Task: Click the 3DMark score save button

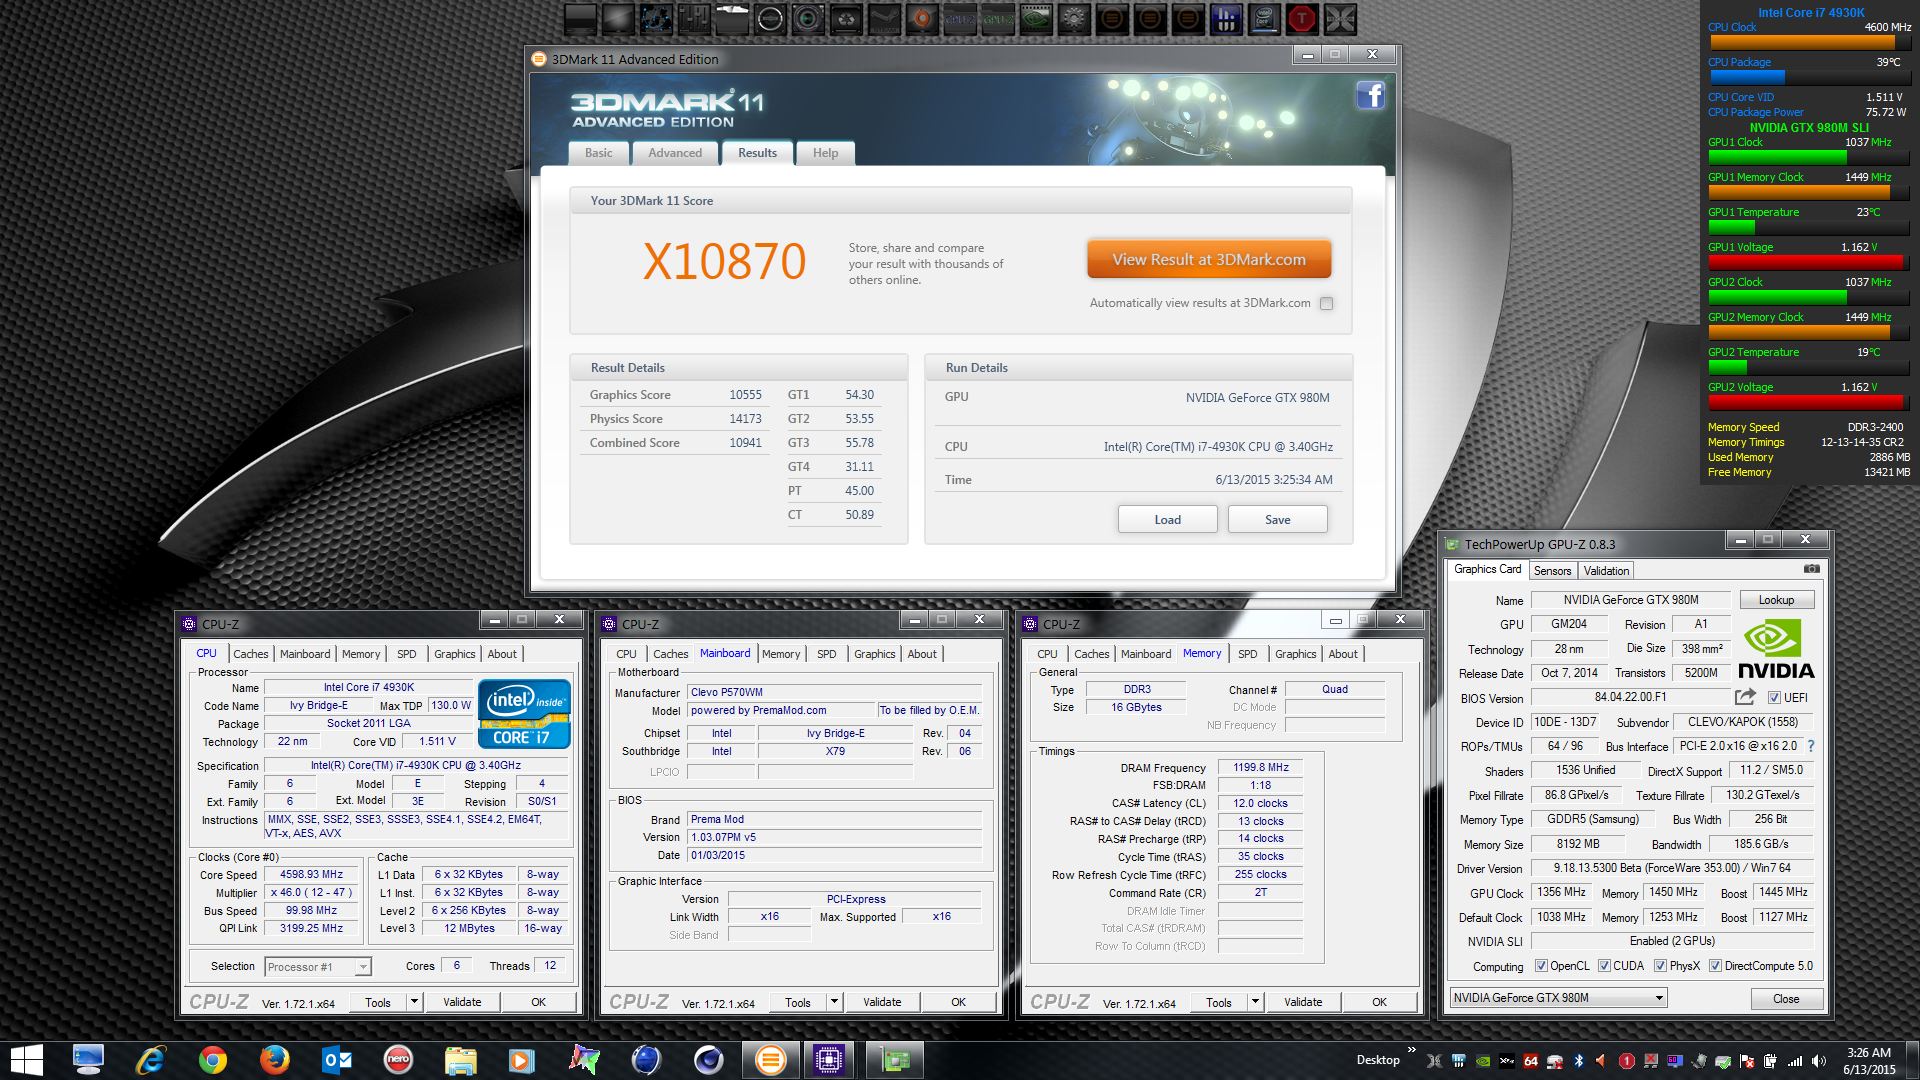Action: 1277,520
